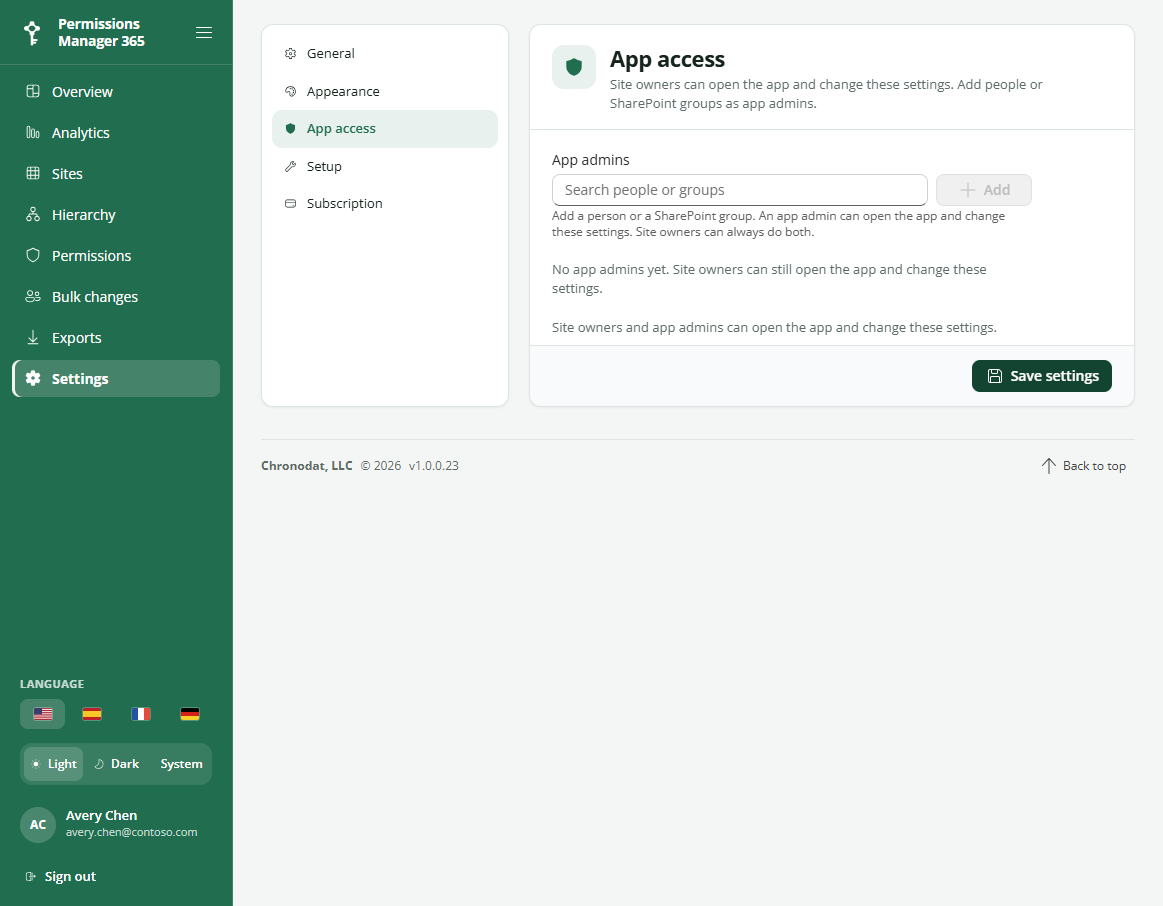This screenshot has width=1163, height=906.
Task: Click the Settings gear icon in sidebar
Action: pos(33,378)
